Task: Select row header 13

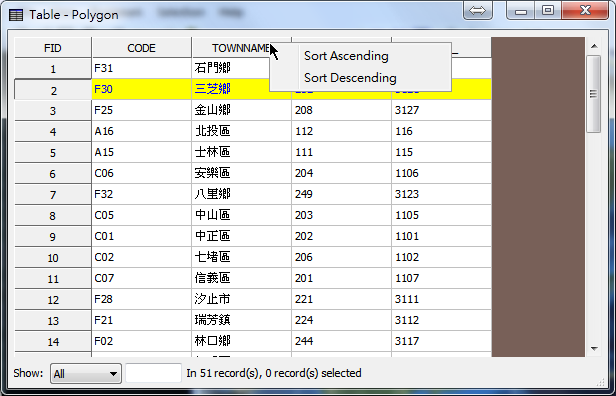Action: click(x=53, y=321)
